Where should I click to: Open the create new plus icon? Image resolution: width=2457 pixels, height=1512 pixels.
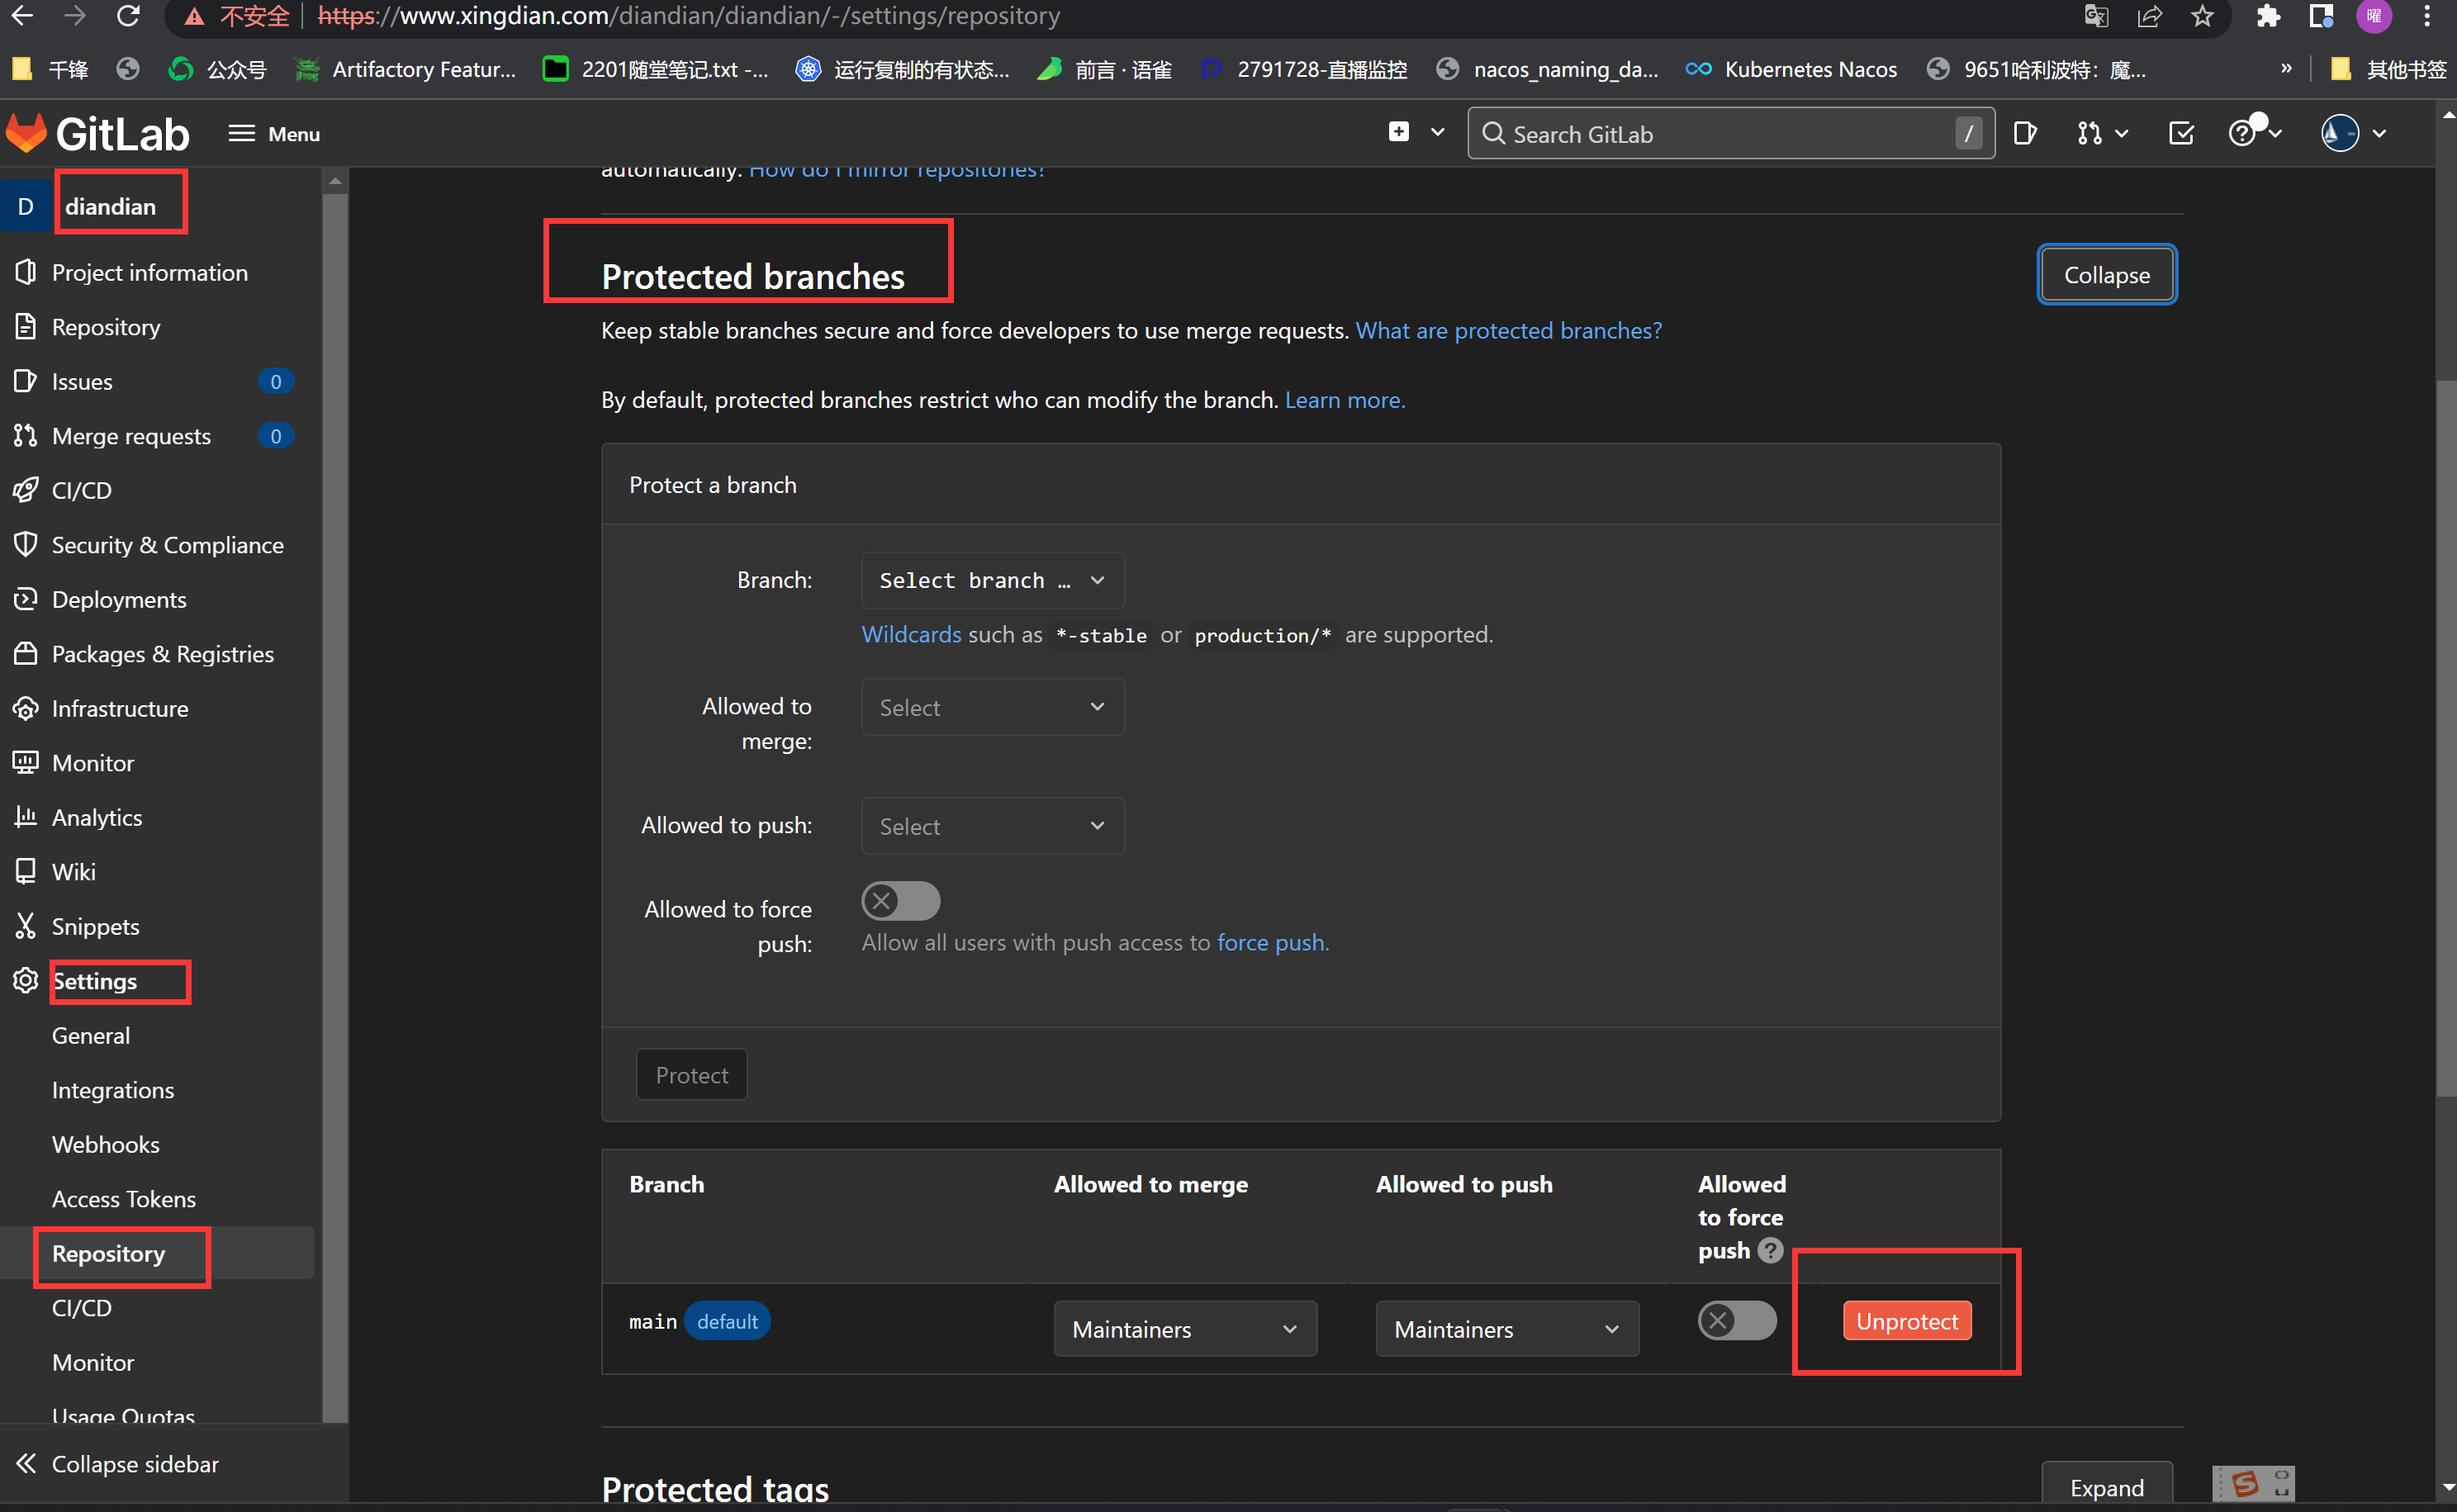click(x=1398, y=132)
